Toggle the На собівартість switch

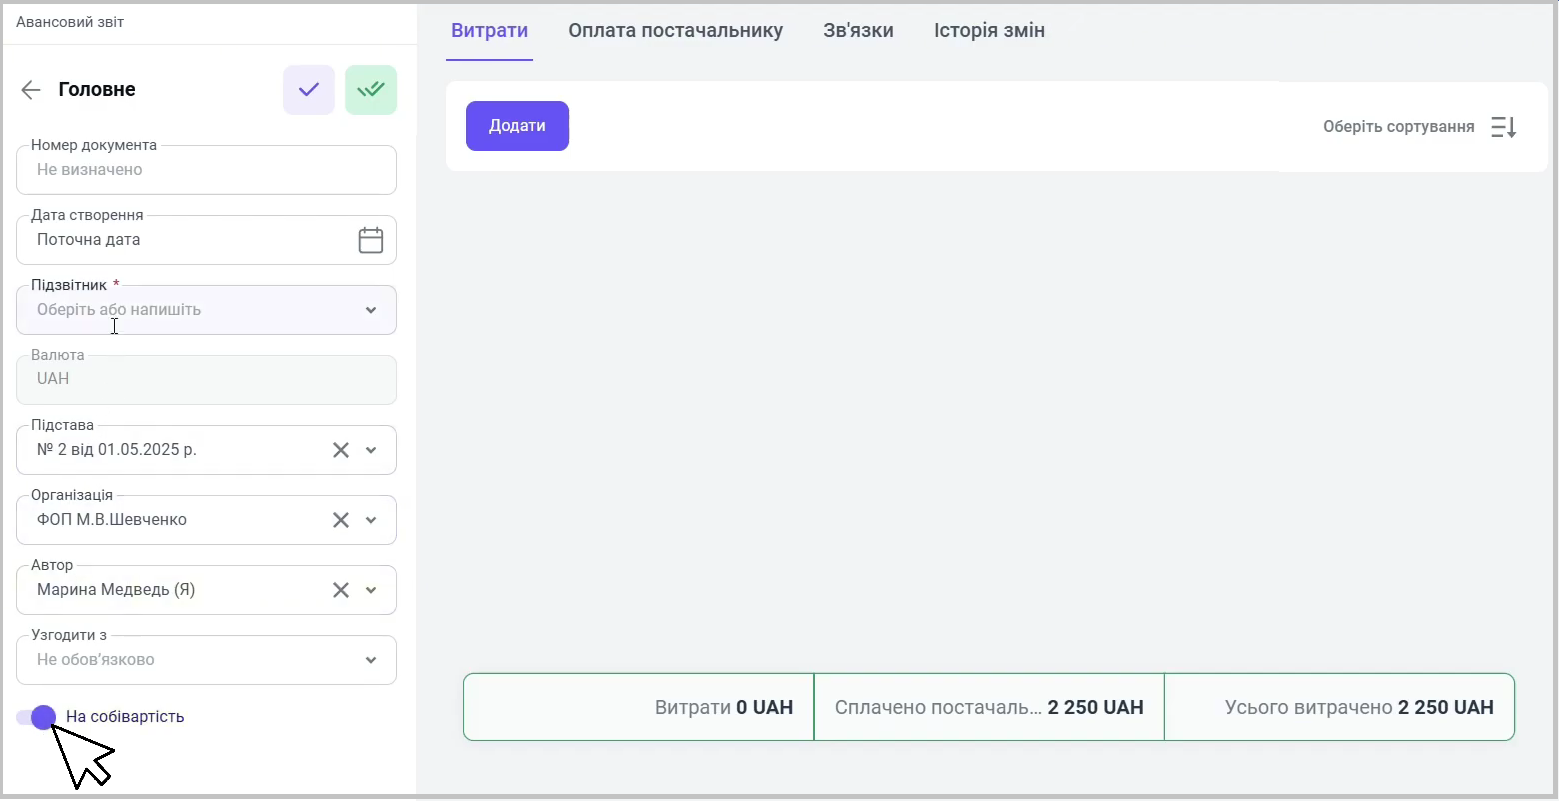pos(37,717)
